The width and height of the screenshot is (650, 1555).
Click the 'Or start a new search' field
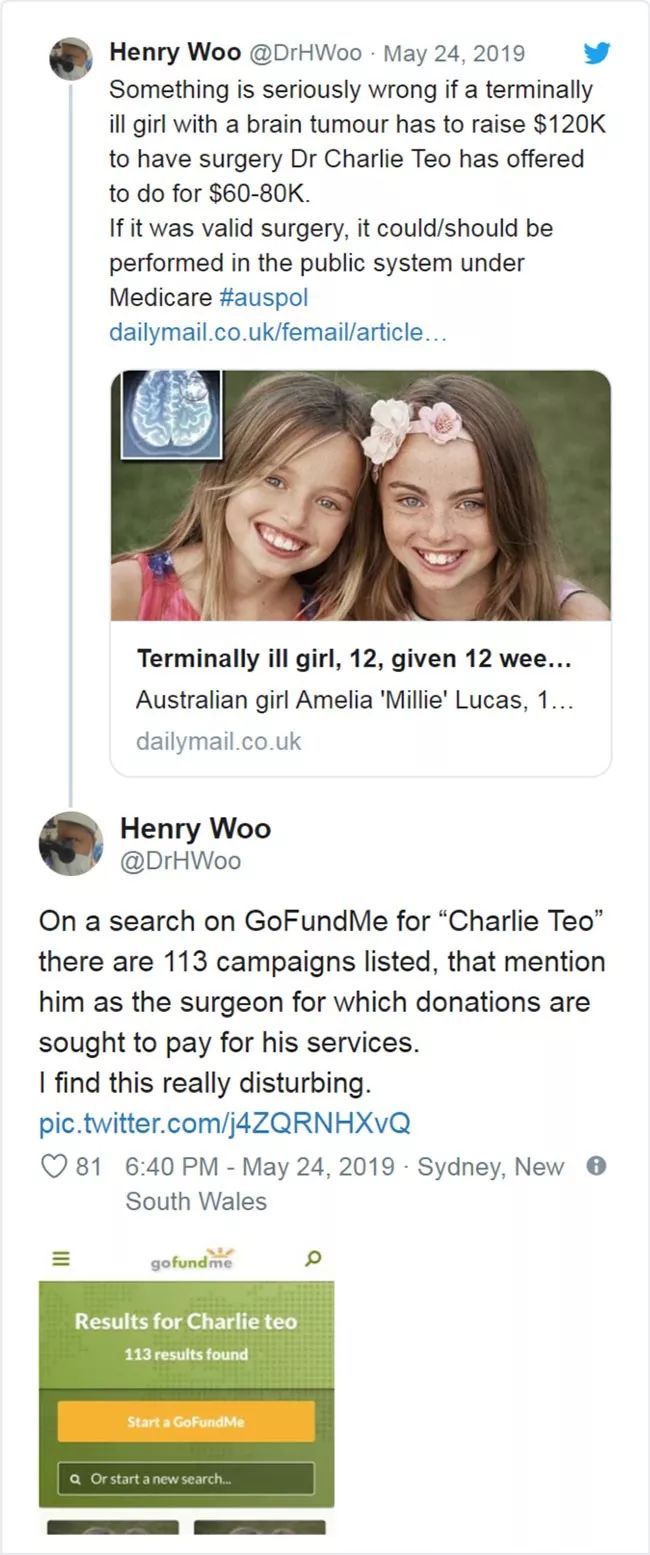pos(186,1478)
